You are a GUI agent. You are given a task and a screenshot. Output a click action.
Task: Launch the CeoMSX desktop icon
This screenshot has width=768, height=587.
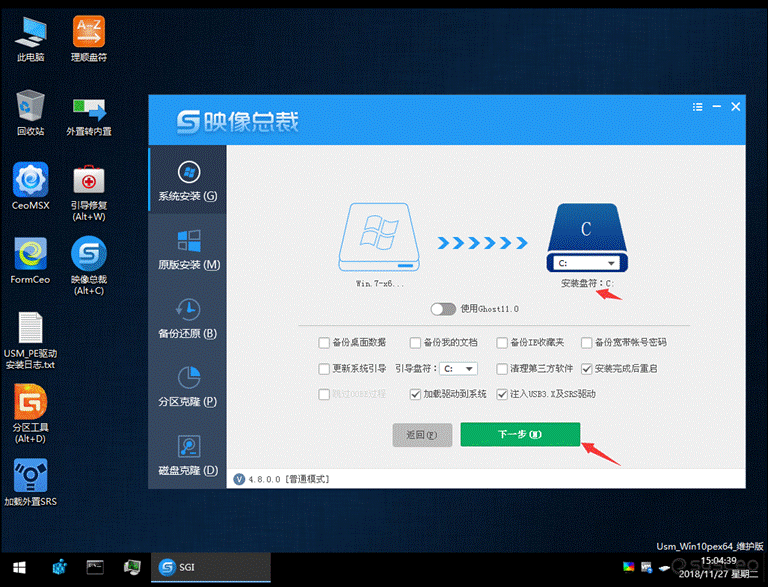click(x=30, y=187)
